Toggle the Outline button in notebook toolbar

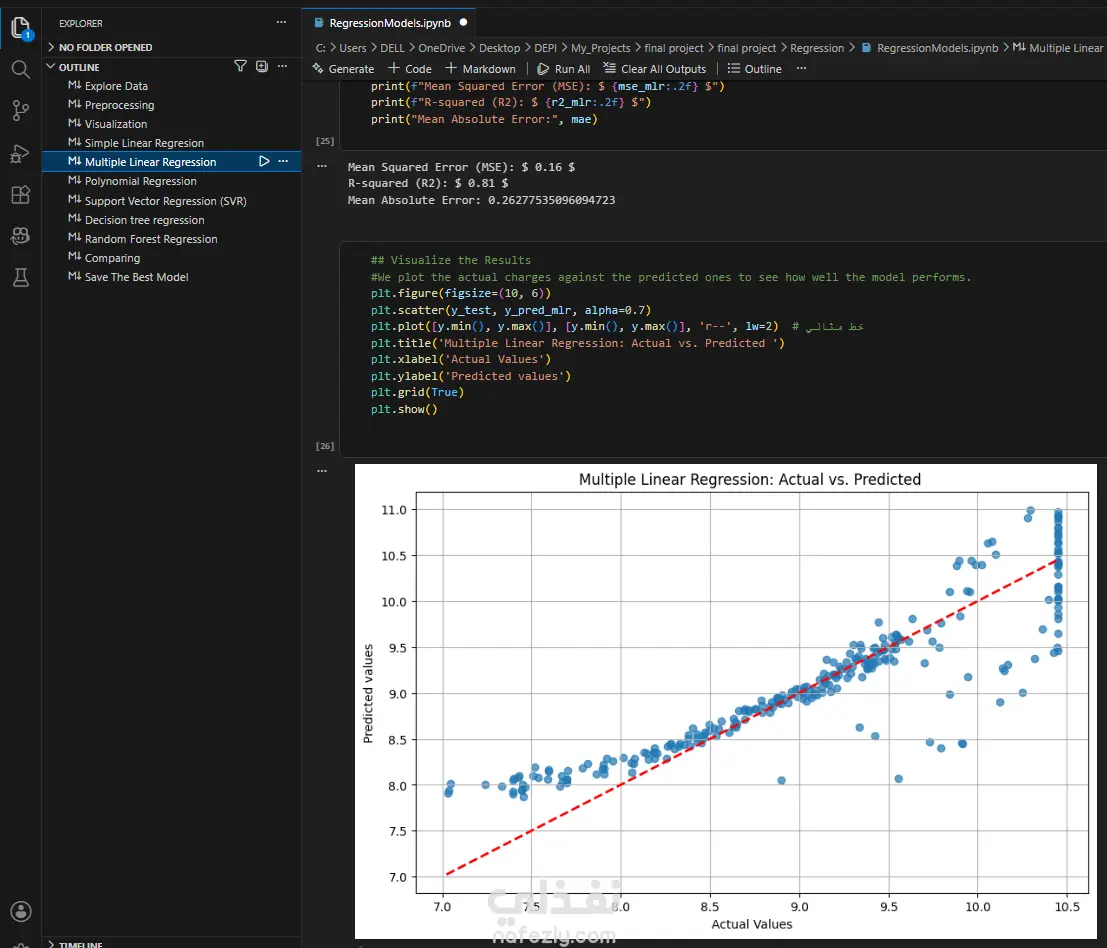coord(754,68)
